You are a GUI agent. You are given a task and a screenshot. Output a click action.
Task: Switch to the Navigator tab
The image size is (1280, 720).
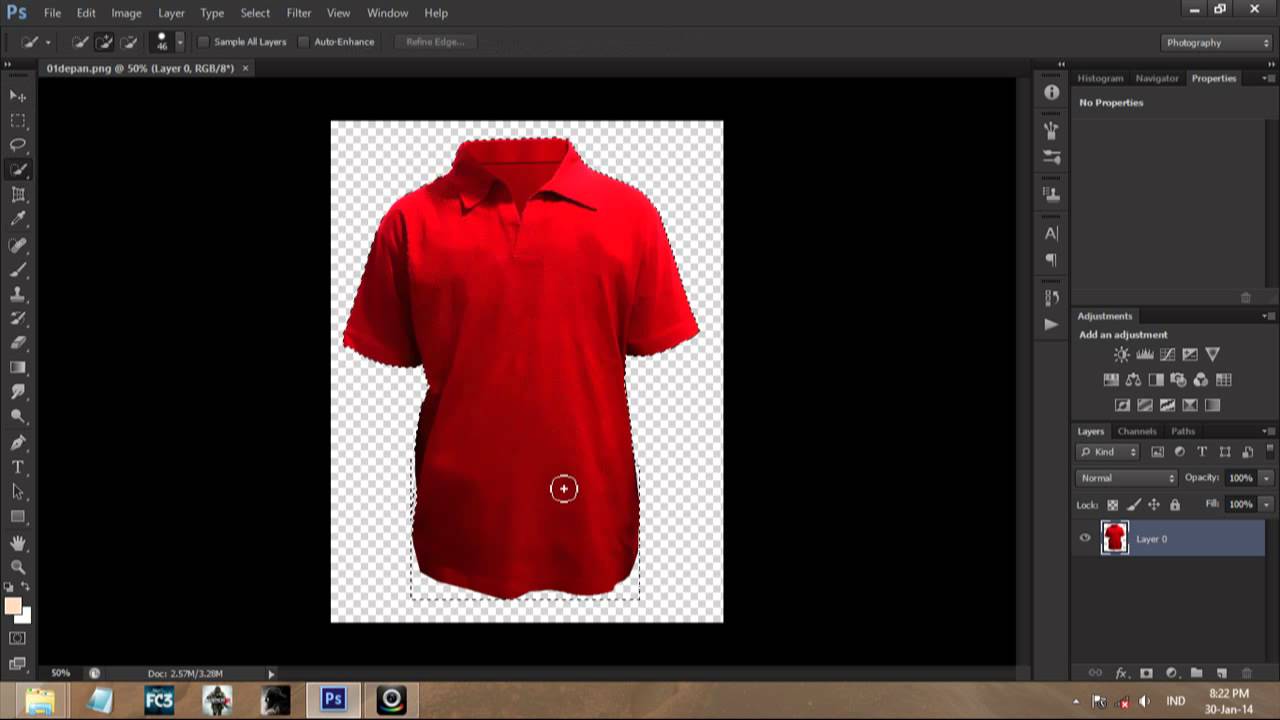[x=1157, y=78]
